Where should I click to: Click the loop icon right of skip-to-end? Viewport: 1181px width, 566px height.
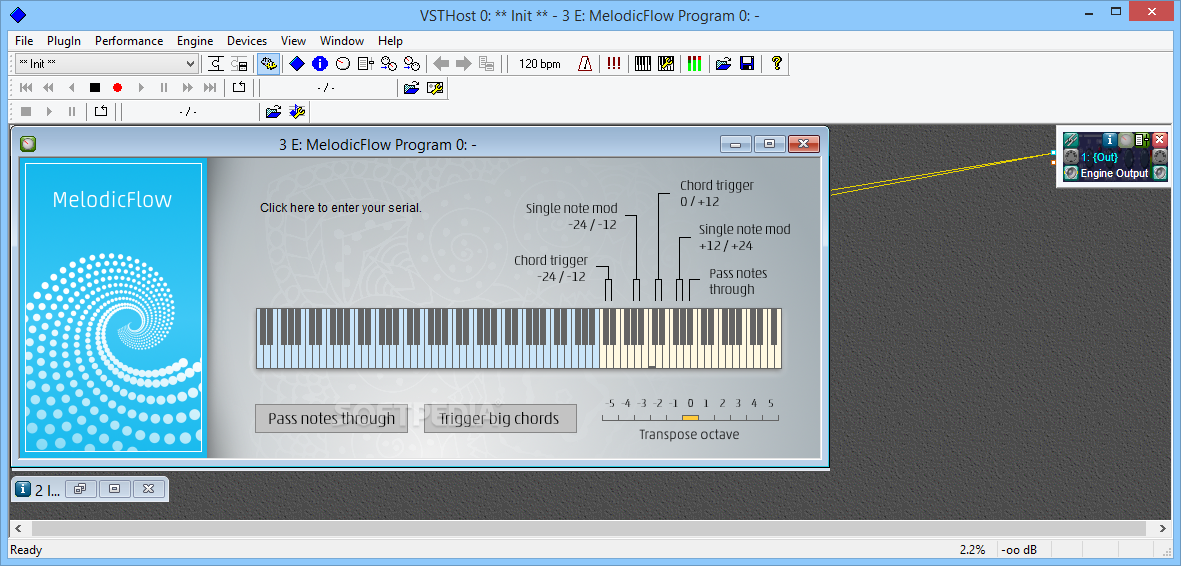click(239, 88)
